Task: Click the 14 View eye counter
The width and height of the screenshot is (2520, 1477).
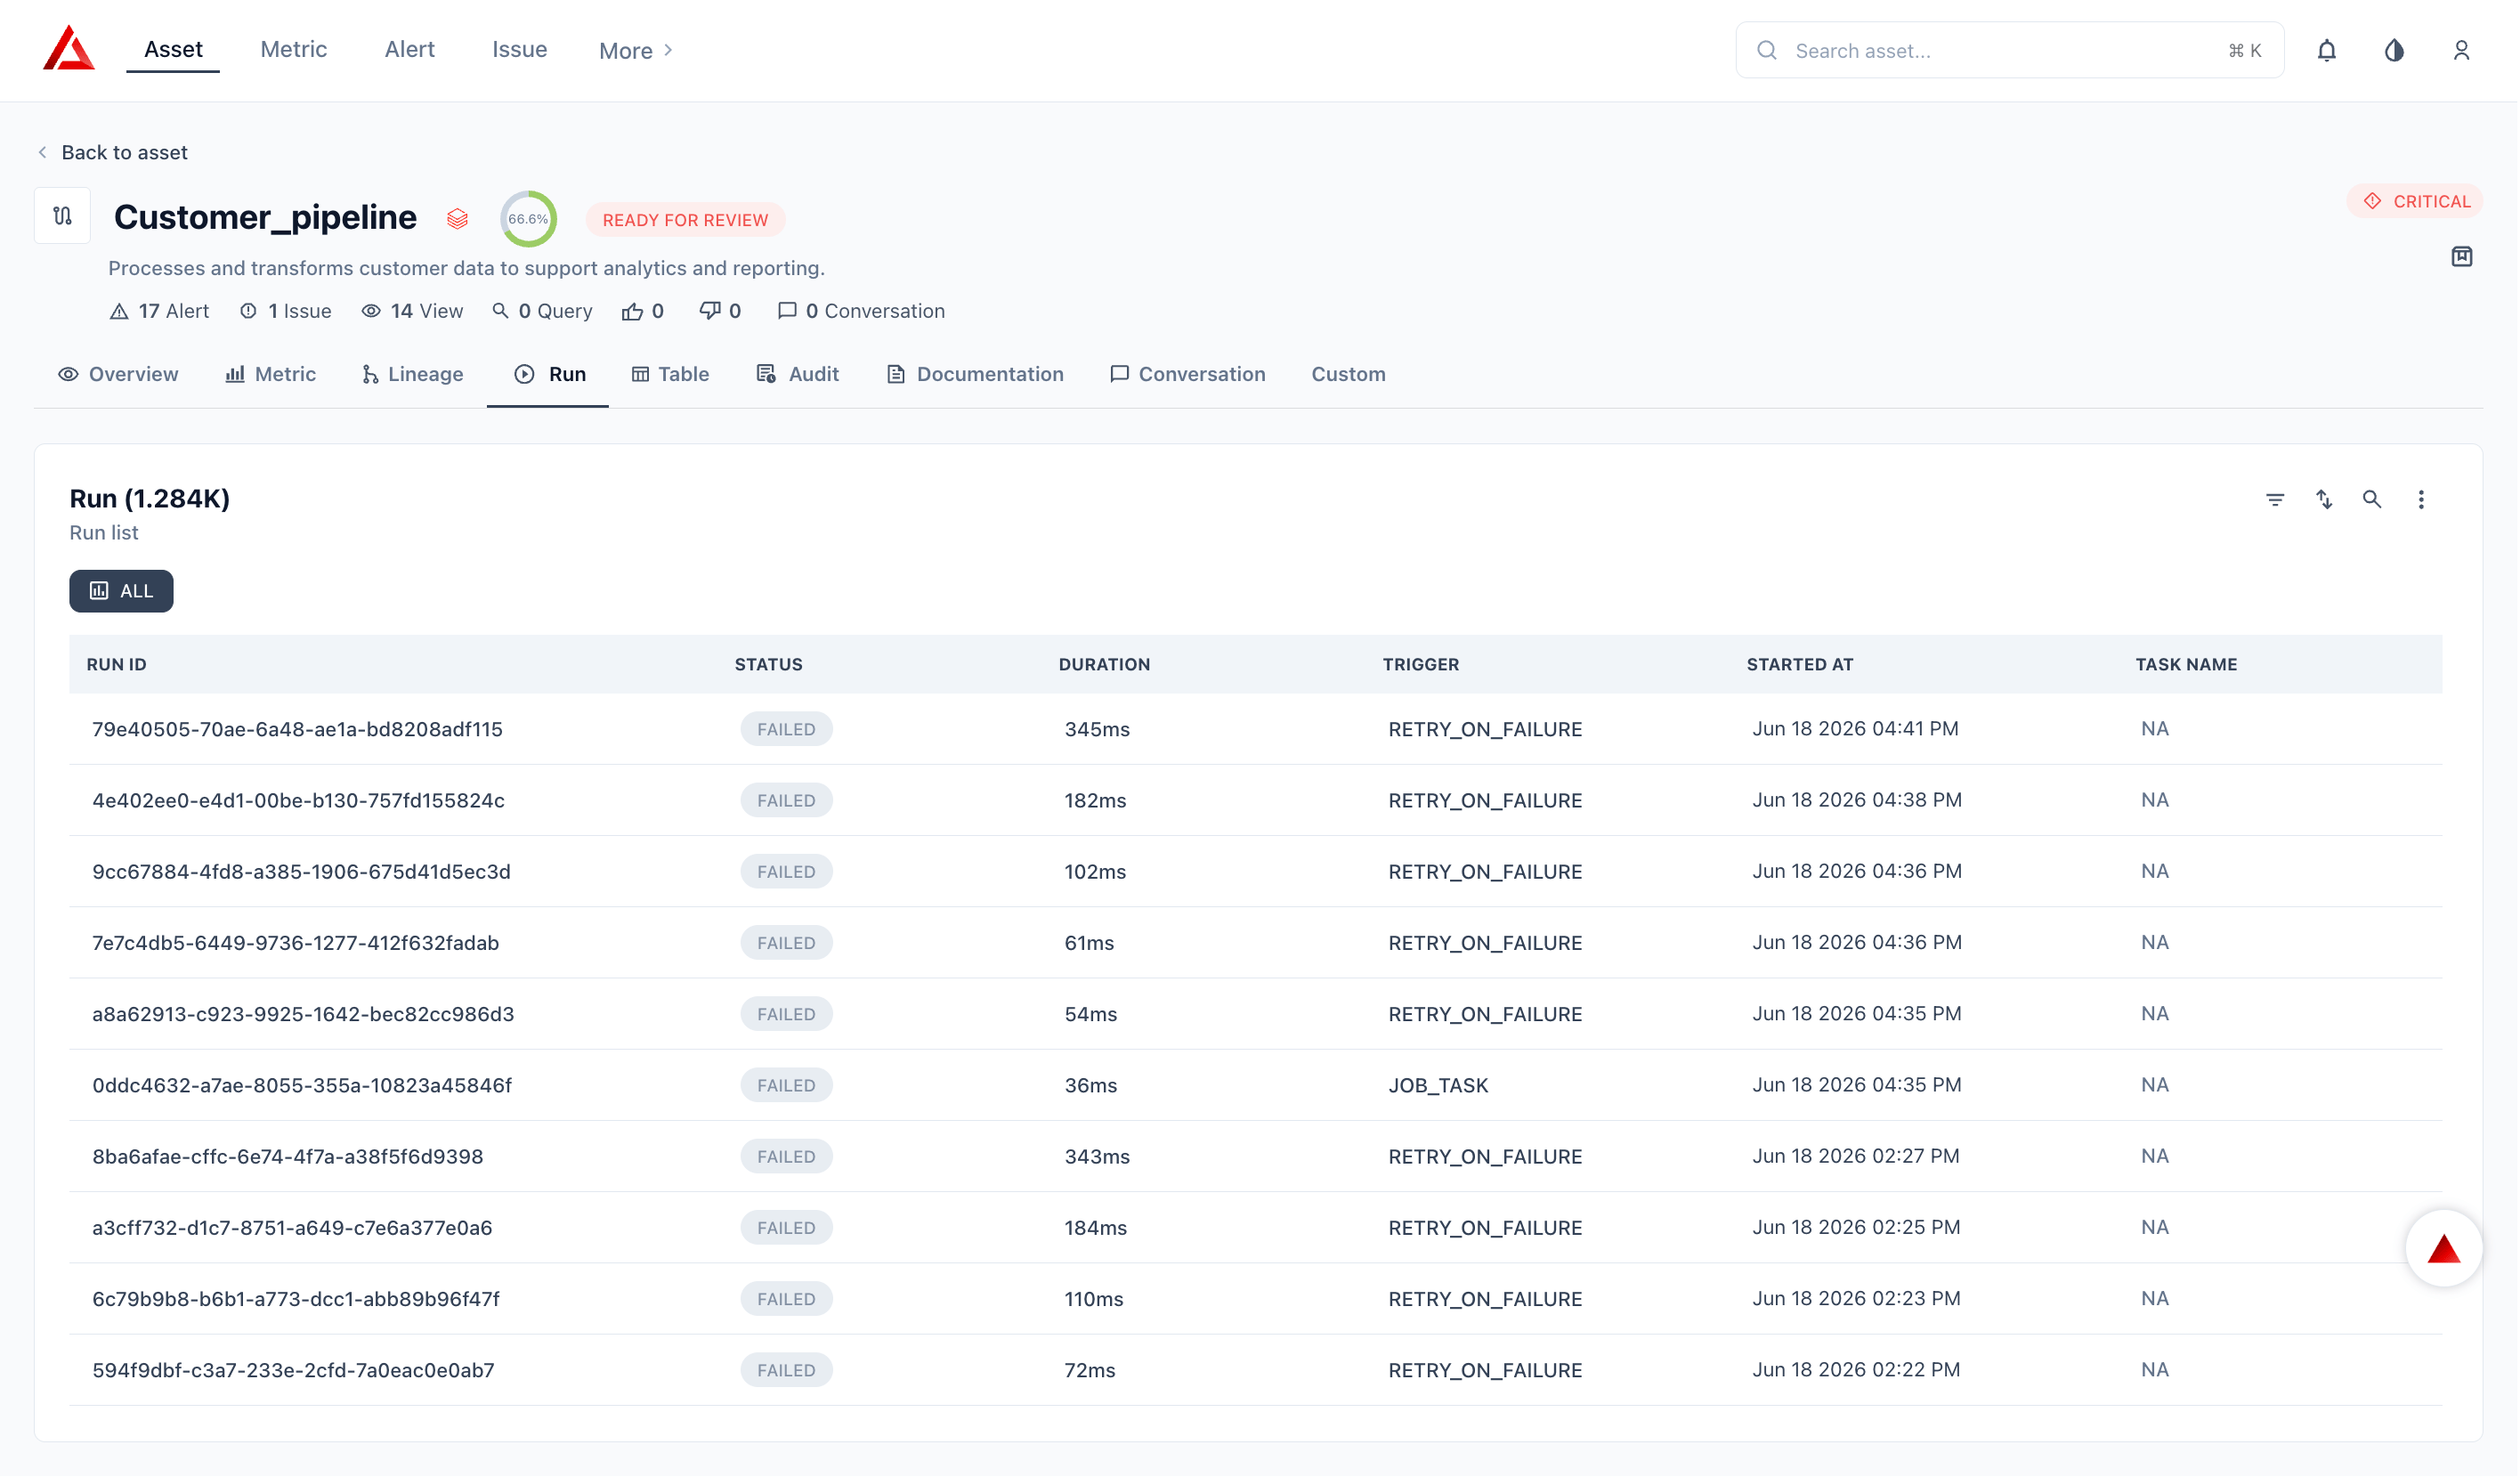Action: tap(412, 311)
